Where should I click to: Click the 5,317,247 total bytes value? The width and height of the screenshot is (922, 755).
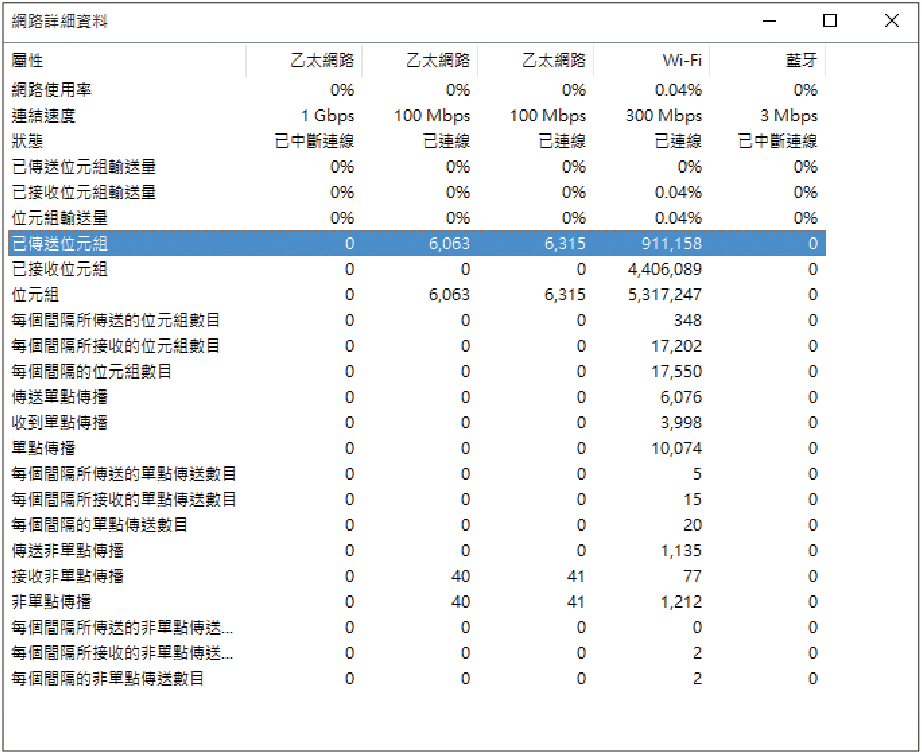point(664,295)
